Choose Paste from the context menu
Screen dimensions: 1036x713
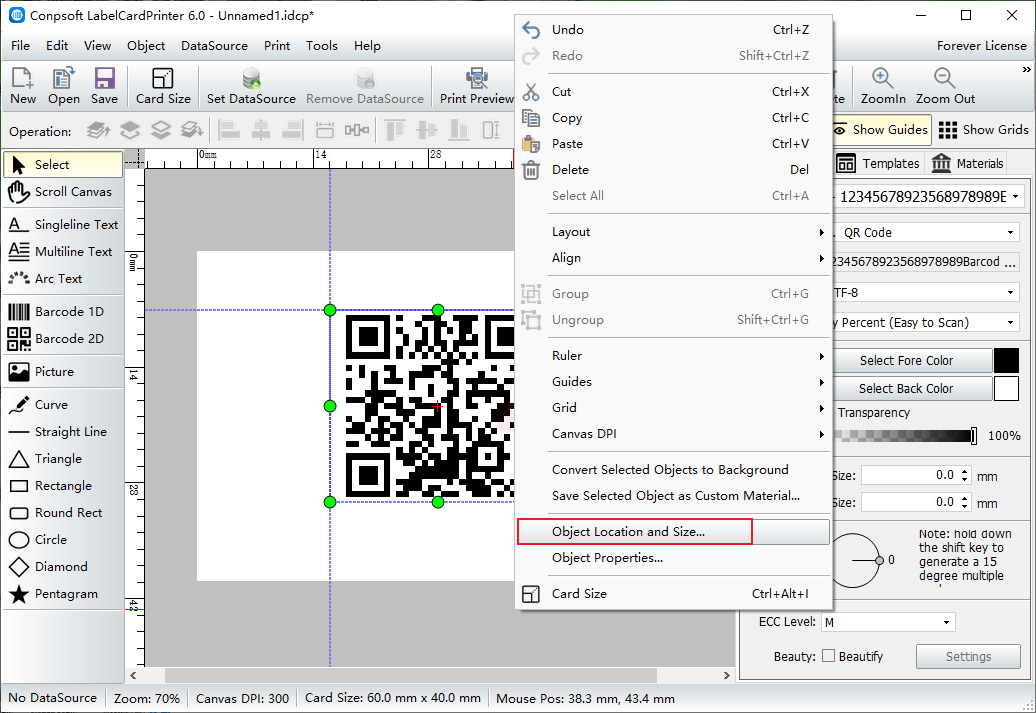tap(673, 144)
